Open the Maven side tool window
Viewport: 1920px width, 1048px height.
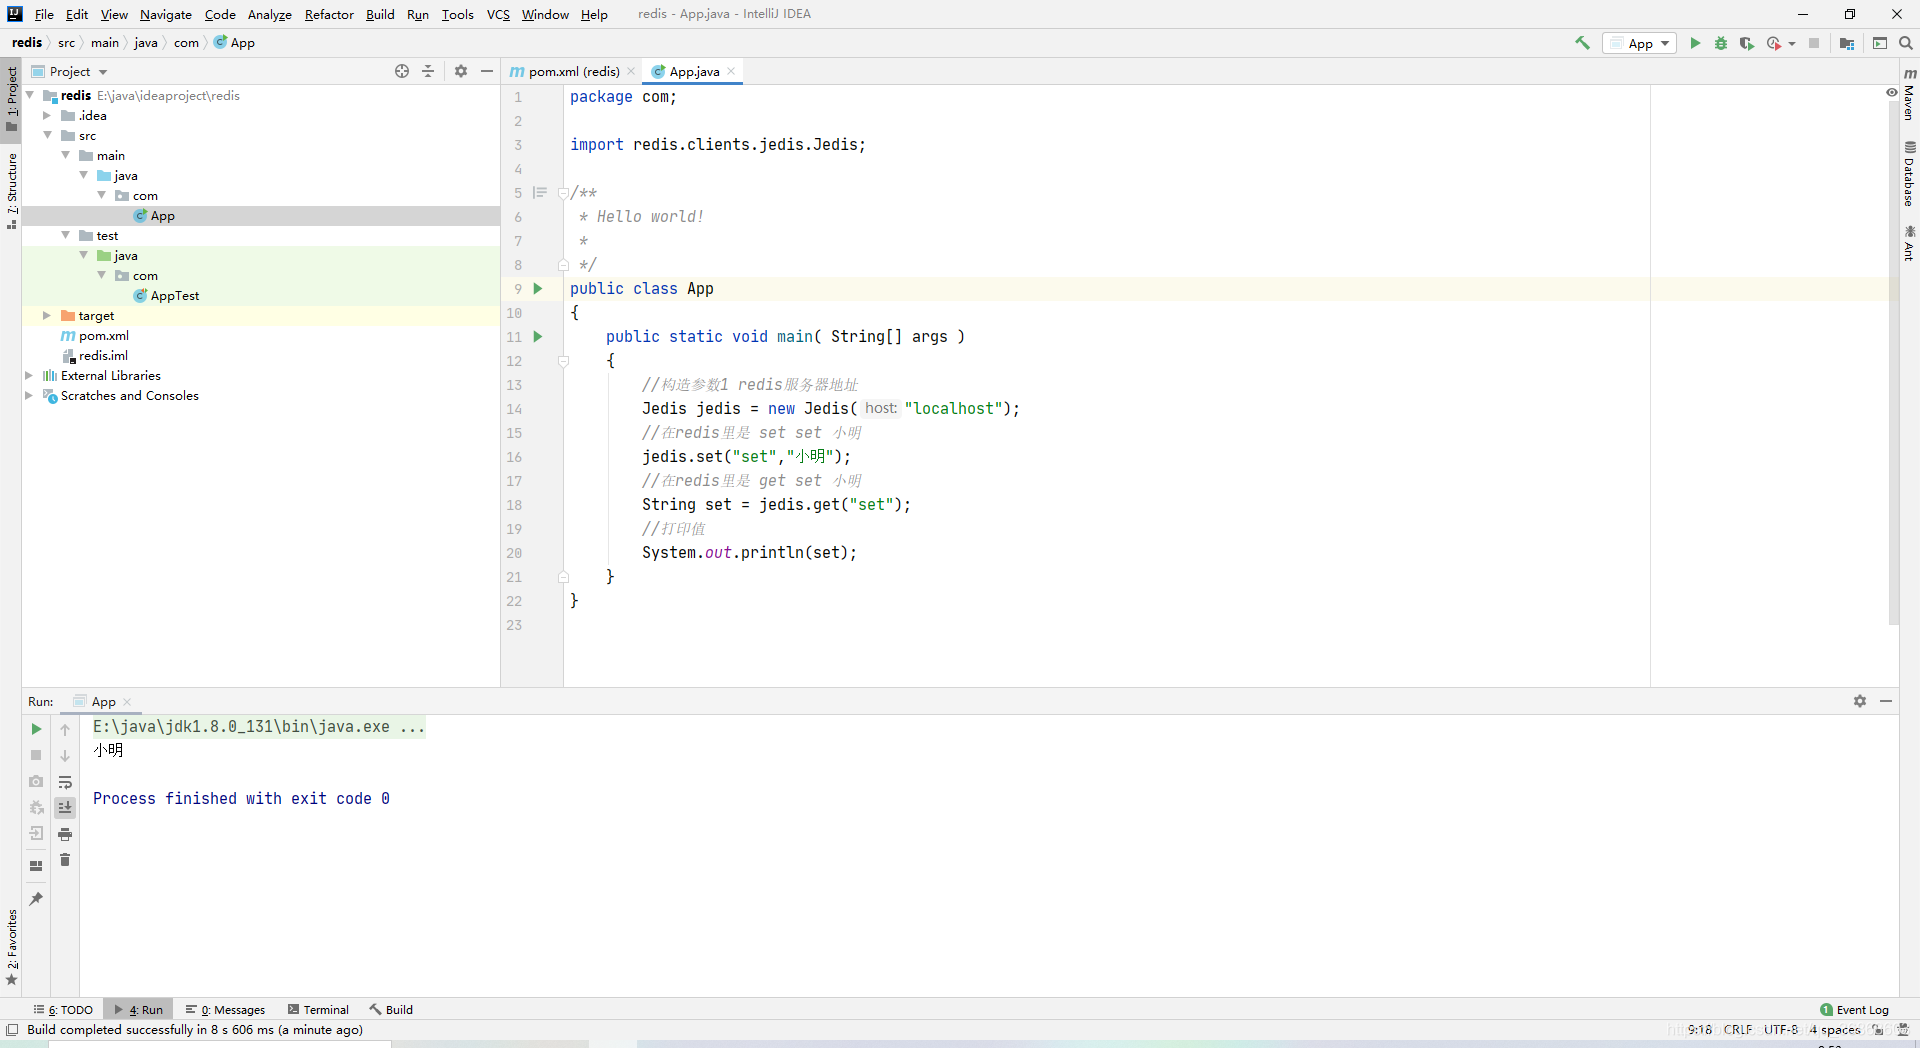click(1909, 94)
